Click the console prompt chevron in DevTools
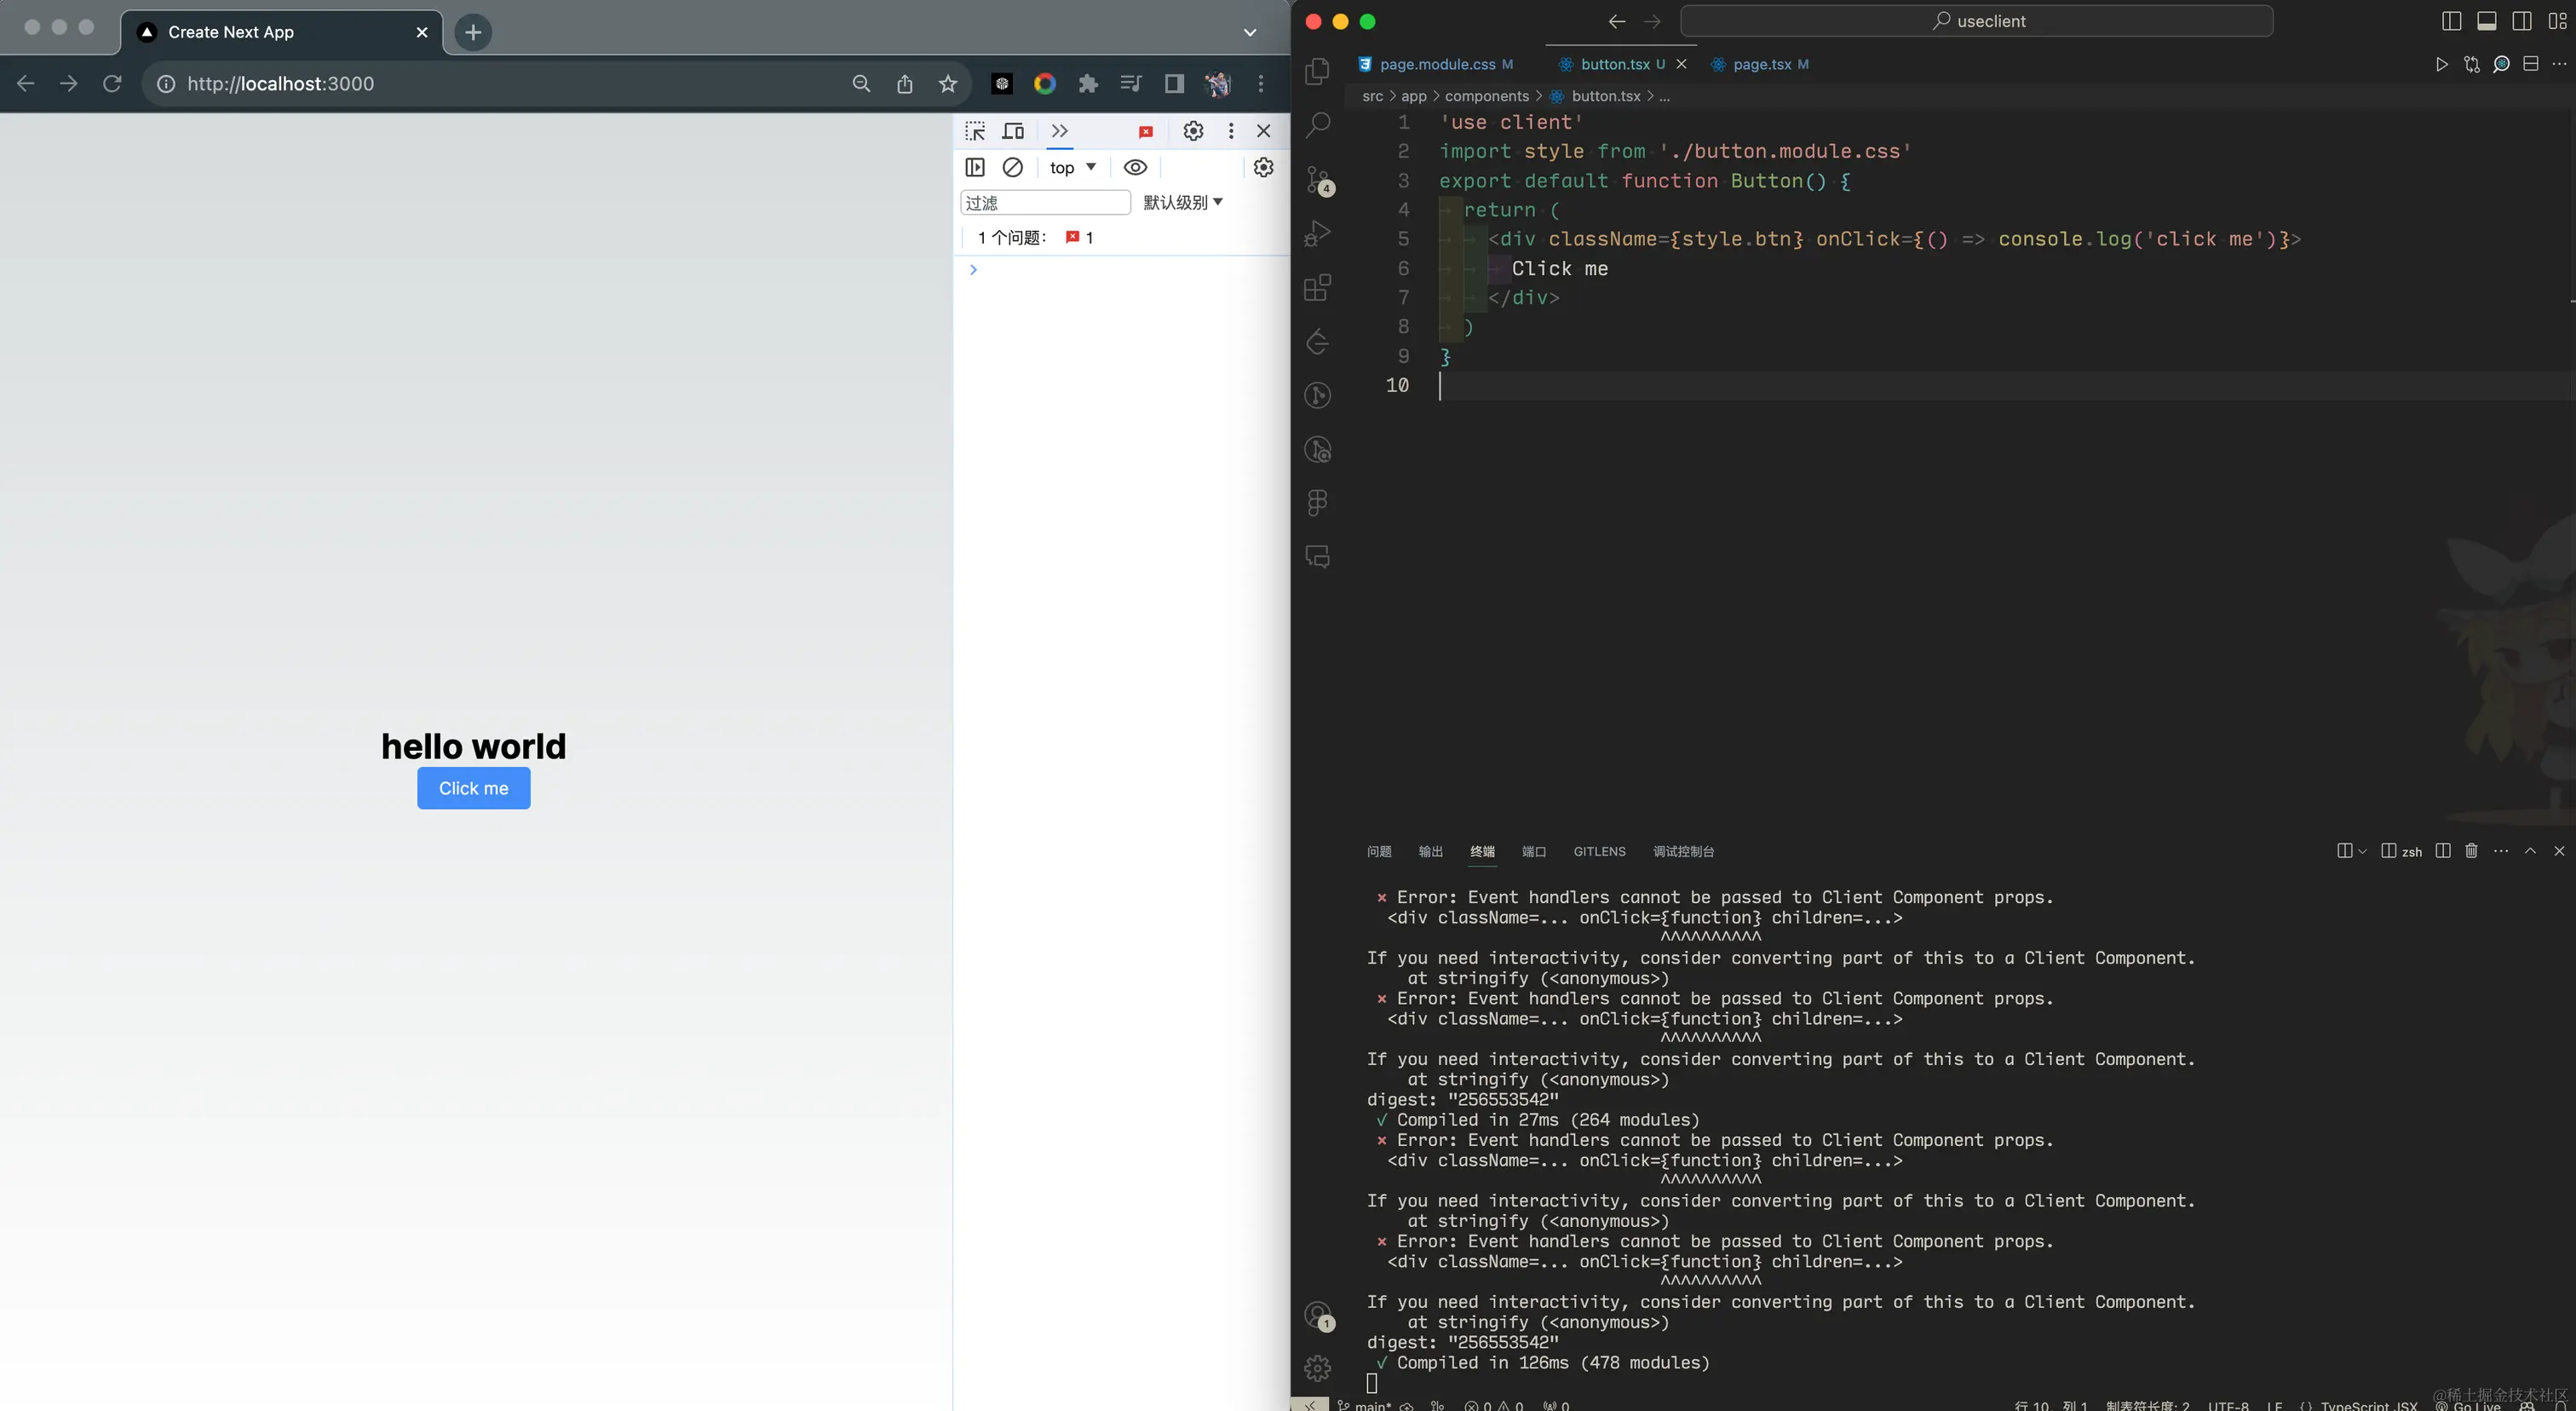This screenshot has height=1411, width=2576. coord(973,269)
